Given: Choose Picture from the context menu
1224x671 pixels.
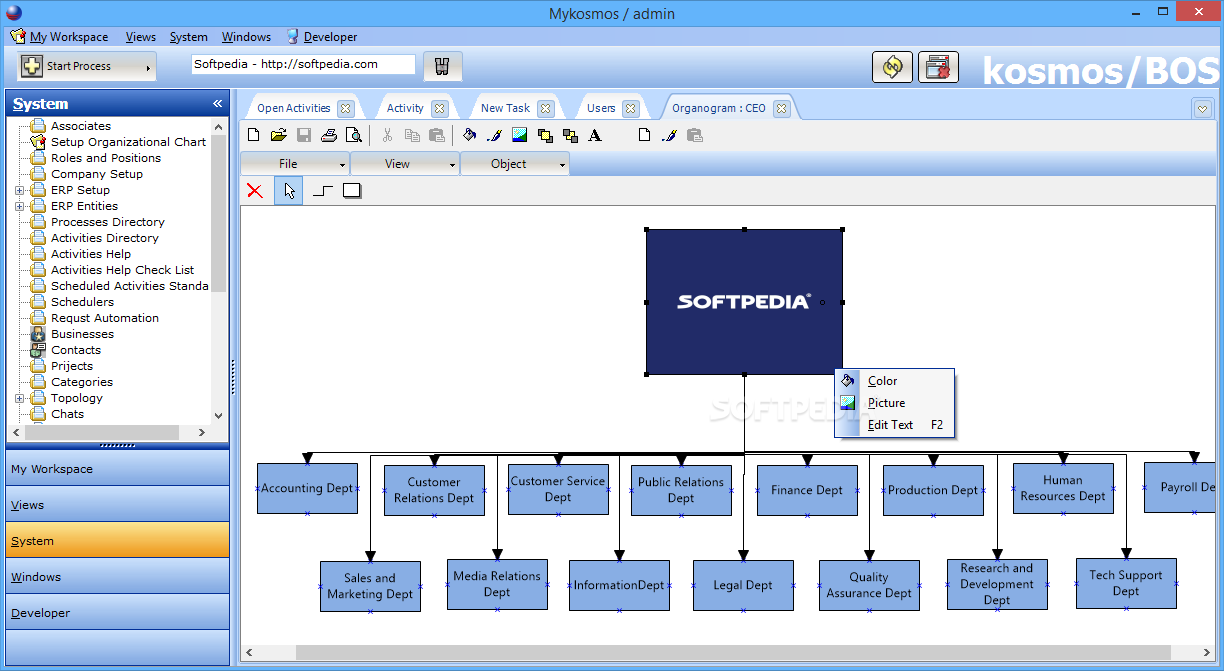Looking at the screenshot, I should click(894, 403).
